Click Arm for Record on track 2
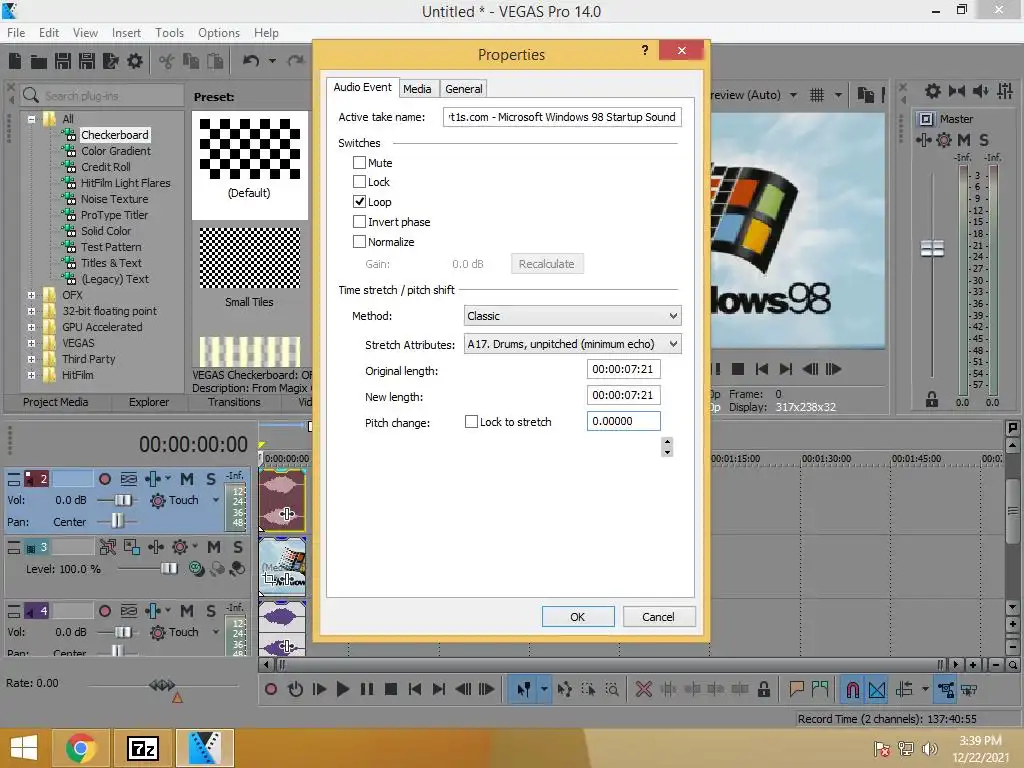This screenshot has width=1024, height=768. click(104, 479)
